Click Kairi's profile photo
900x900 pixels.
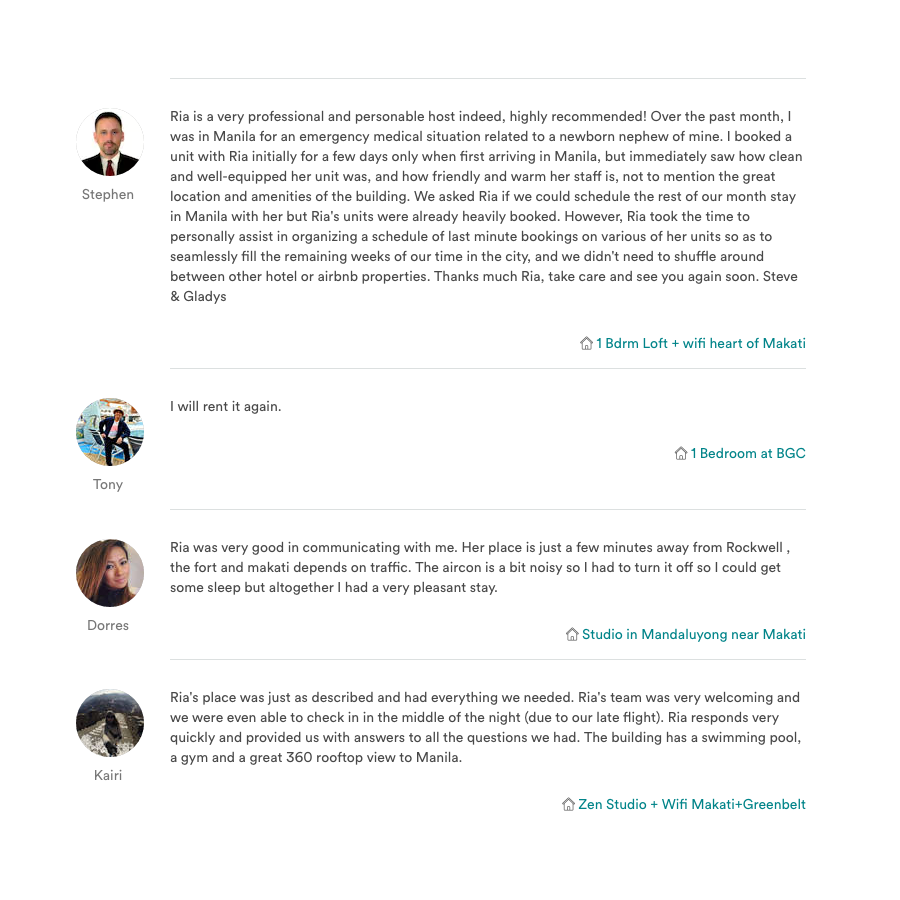(x=110, y=723)
